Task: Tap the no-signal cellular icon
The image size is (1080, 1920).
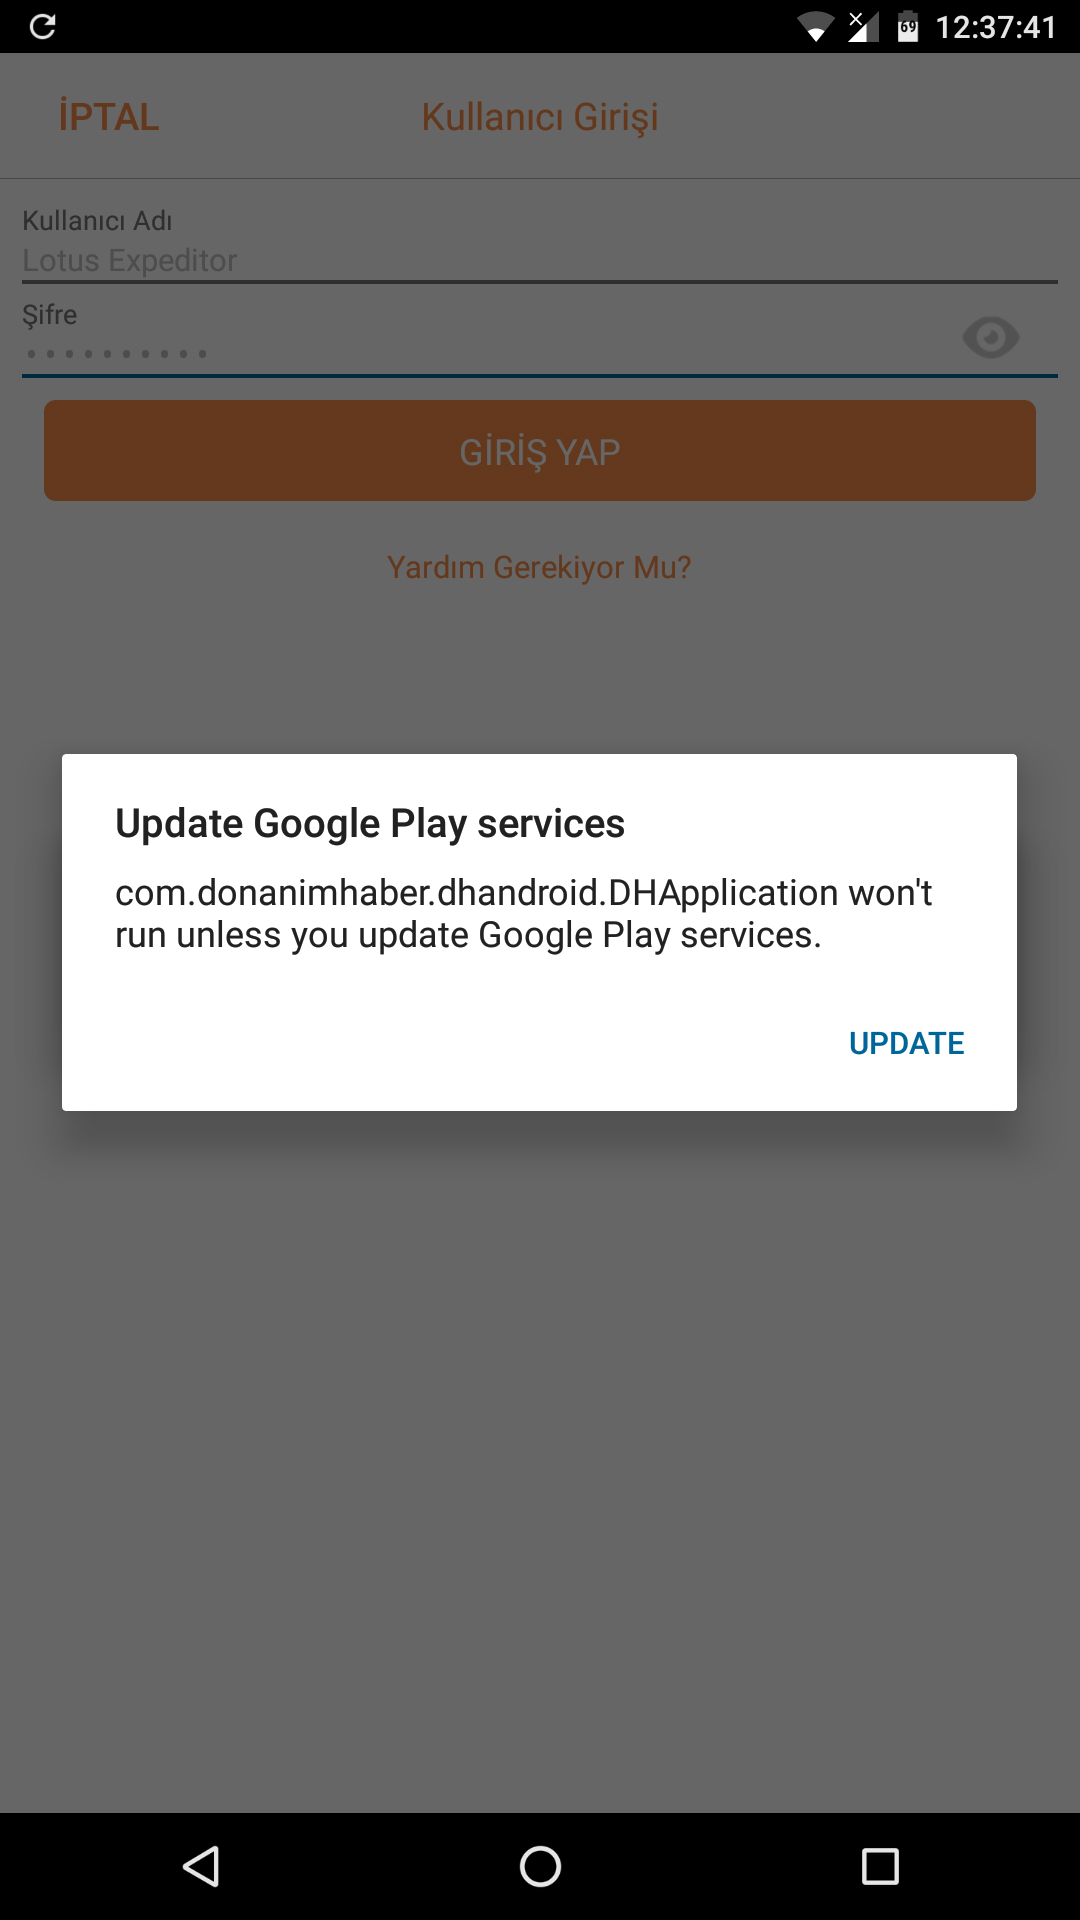Action: (863, 27)
